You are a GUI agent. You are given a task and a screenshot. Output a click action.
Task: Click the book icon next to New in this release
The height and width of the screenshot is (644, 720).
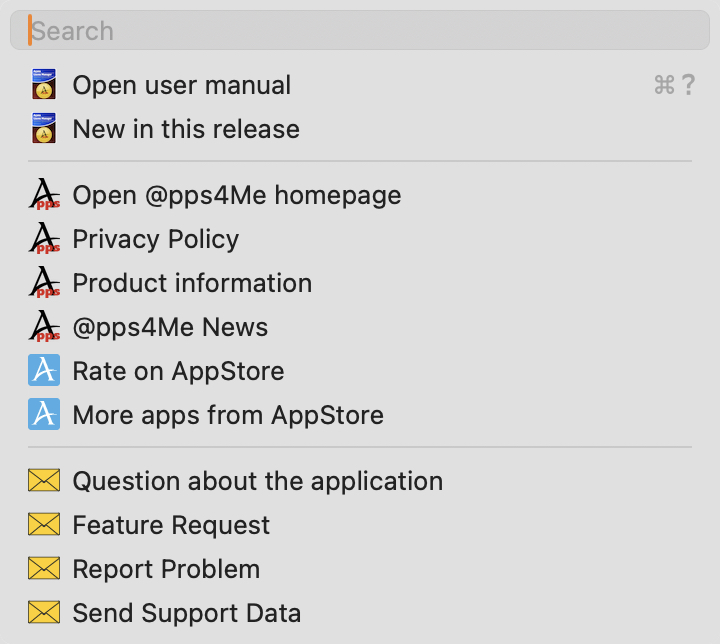click(x=43, y=129)
